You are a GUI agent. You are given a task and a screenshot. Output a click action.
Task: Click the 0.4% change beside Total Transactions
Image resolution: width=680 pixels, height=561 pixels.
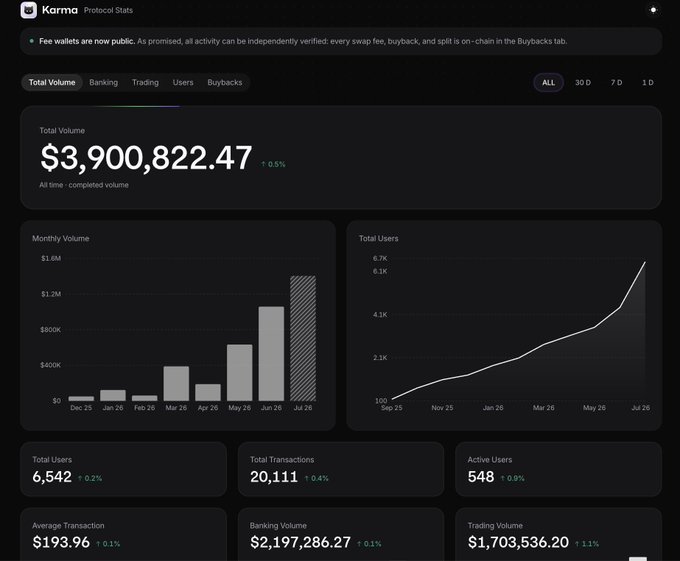tap(316, 478)
